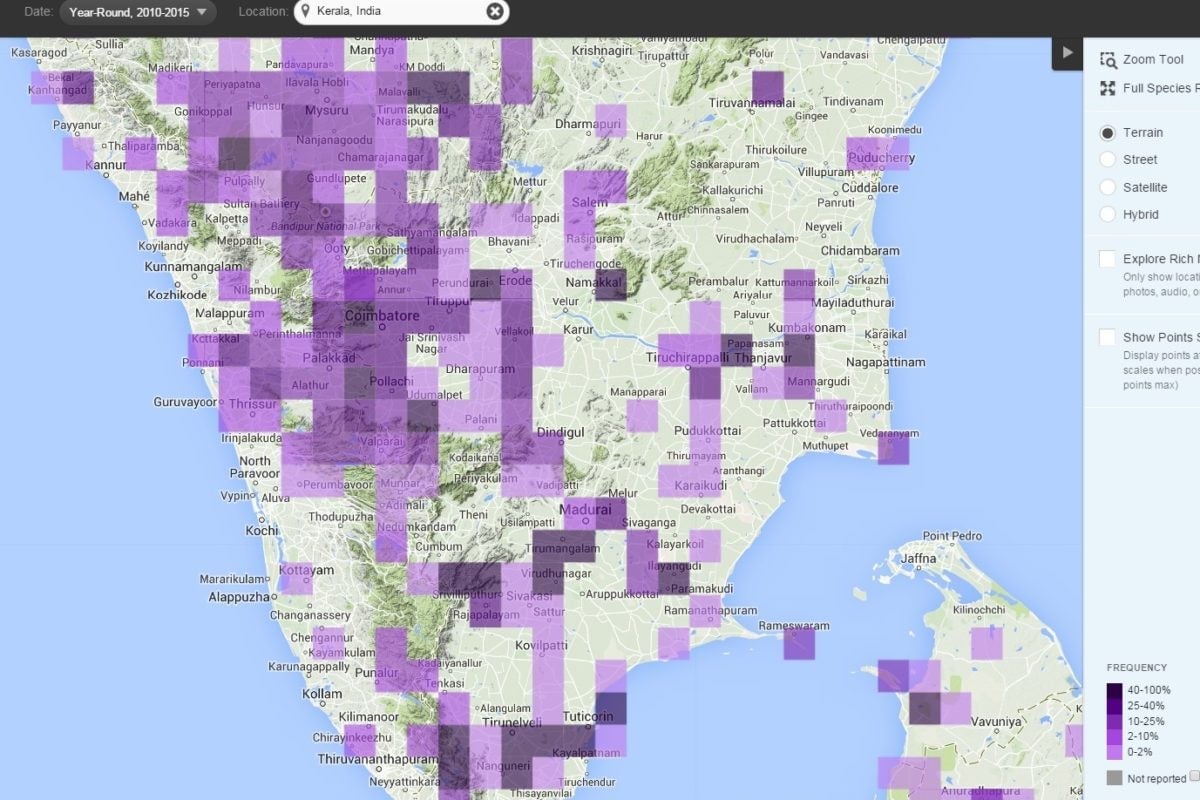The image size is (1200, 800).
Task: Click the Kochi label on the map
Action: click(x=261, y=531)
